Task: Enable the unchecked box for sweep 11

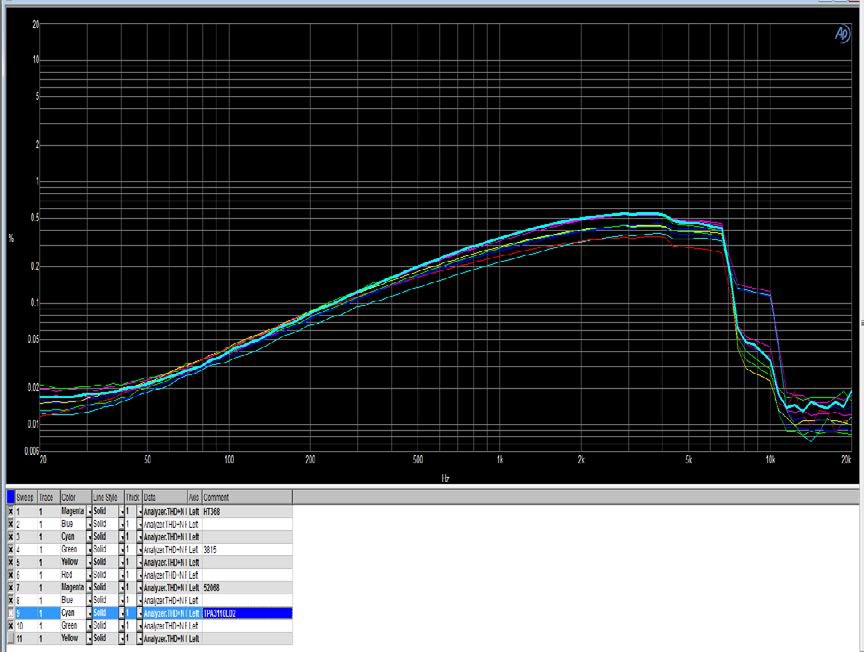Action: [x=11, y=638]
